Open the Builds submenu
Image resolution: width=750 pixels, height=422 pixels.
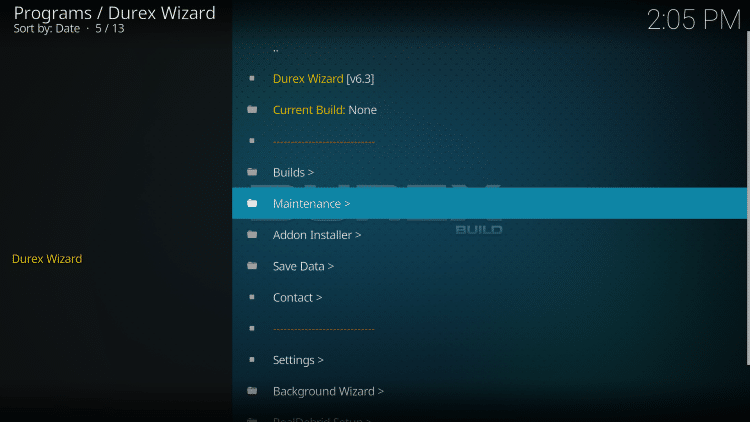click(x=293, y=172)
